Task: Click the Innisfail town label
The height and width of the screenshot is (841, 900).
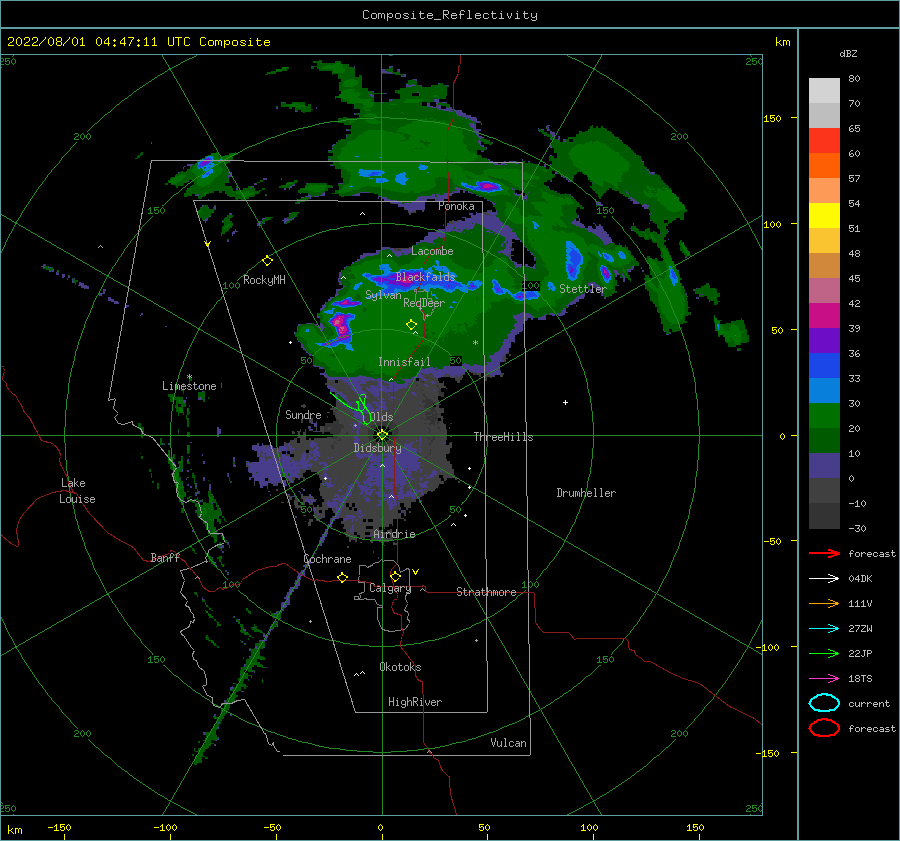Action: coord(404,362)
